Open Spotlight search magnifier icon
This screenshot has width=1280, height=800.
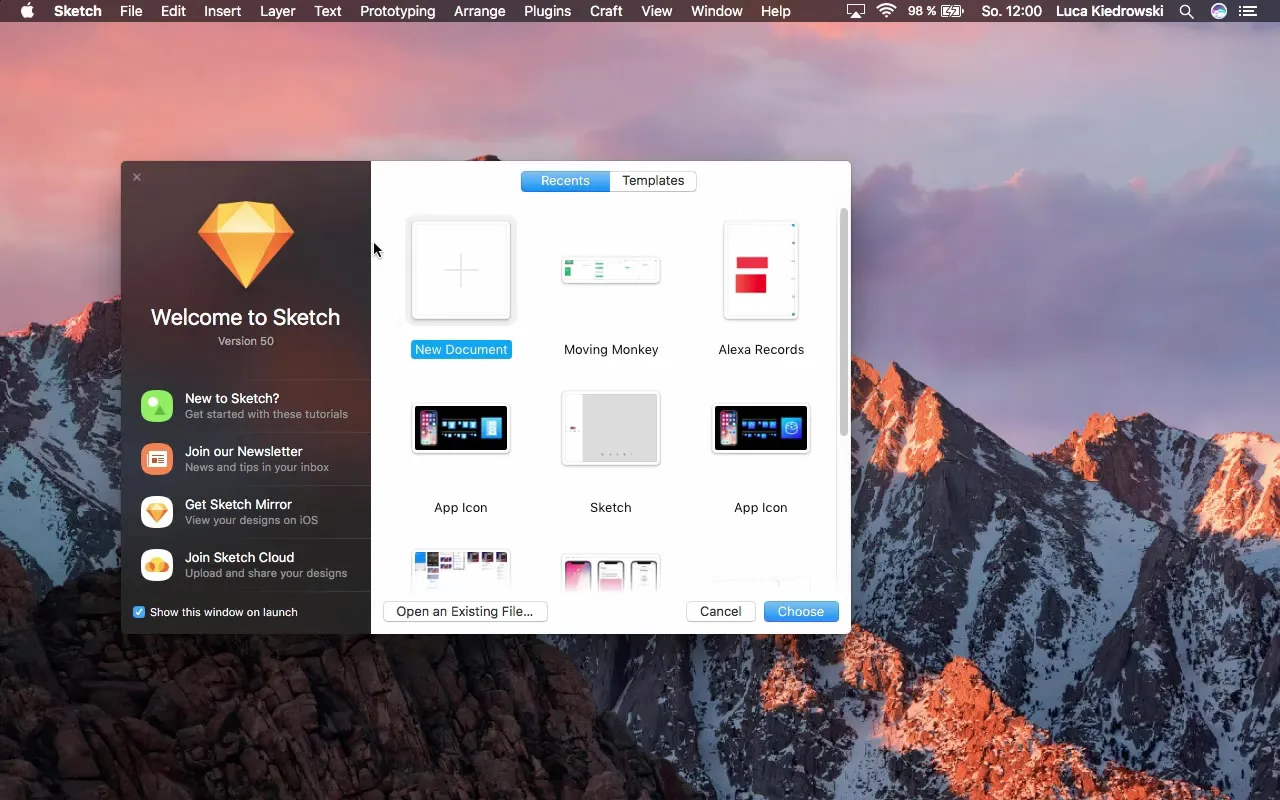(1186, 11)
